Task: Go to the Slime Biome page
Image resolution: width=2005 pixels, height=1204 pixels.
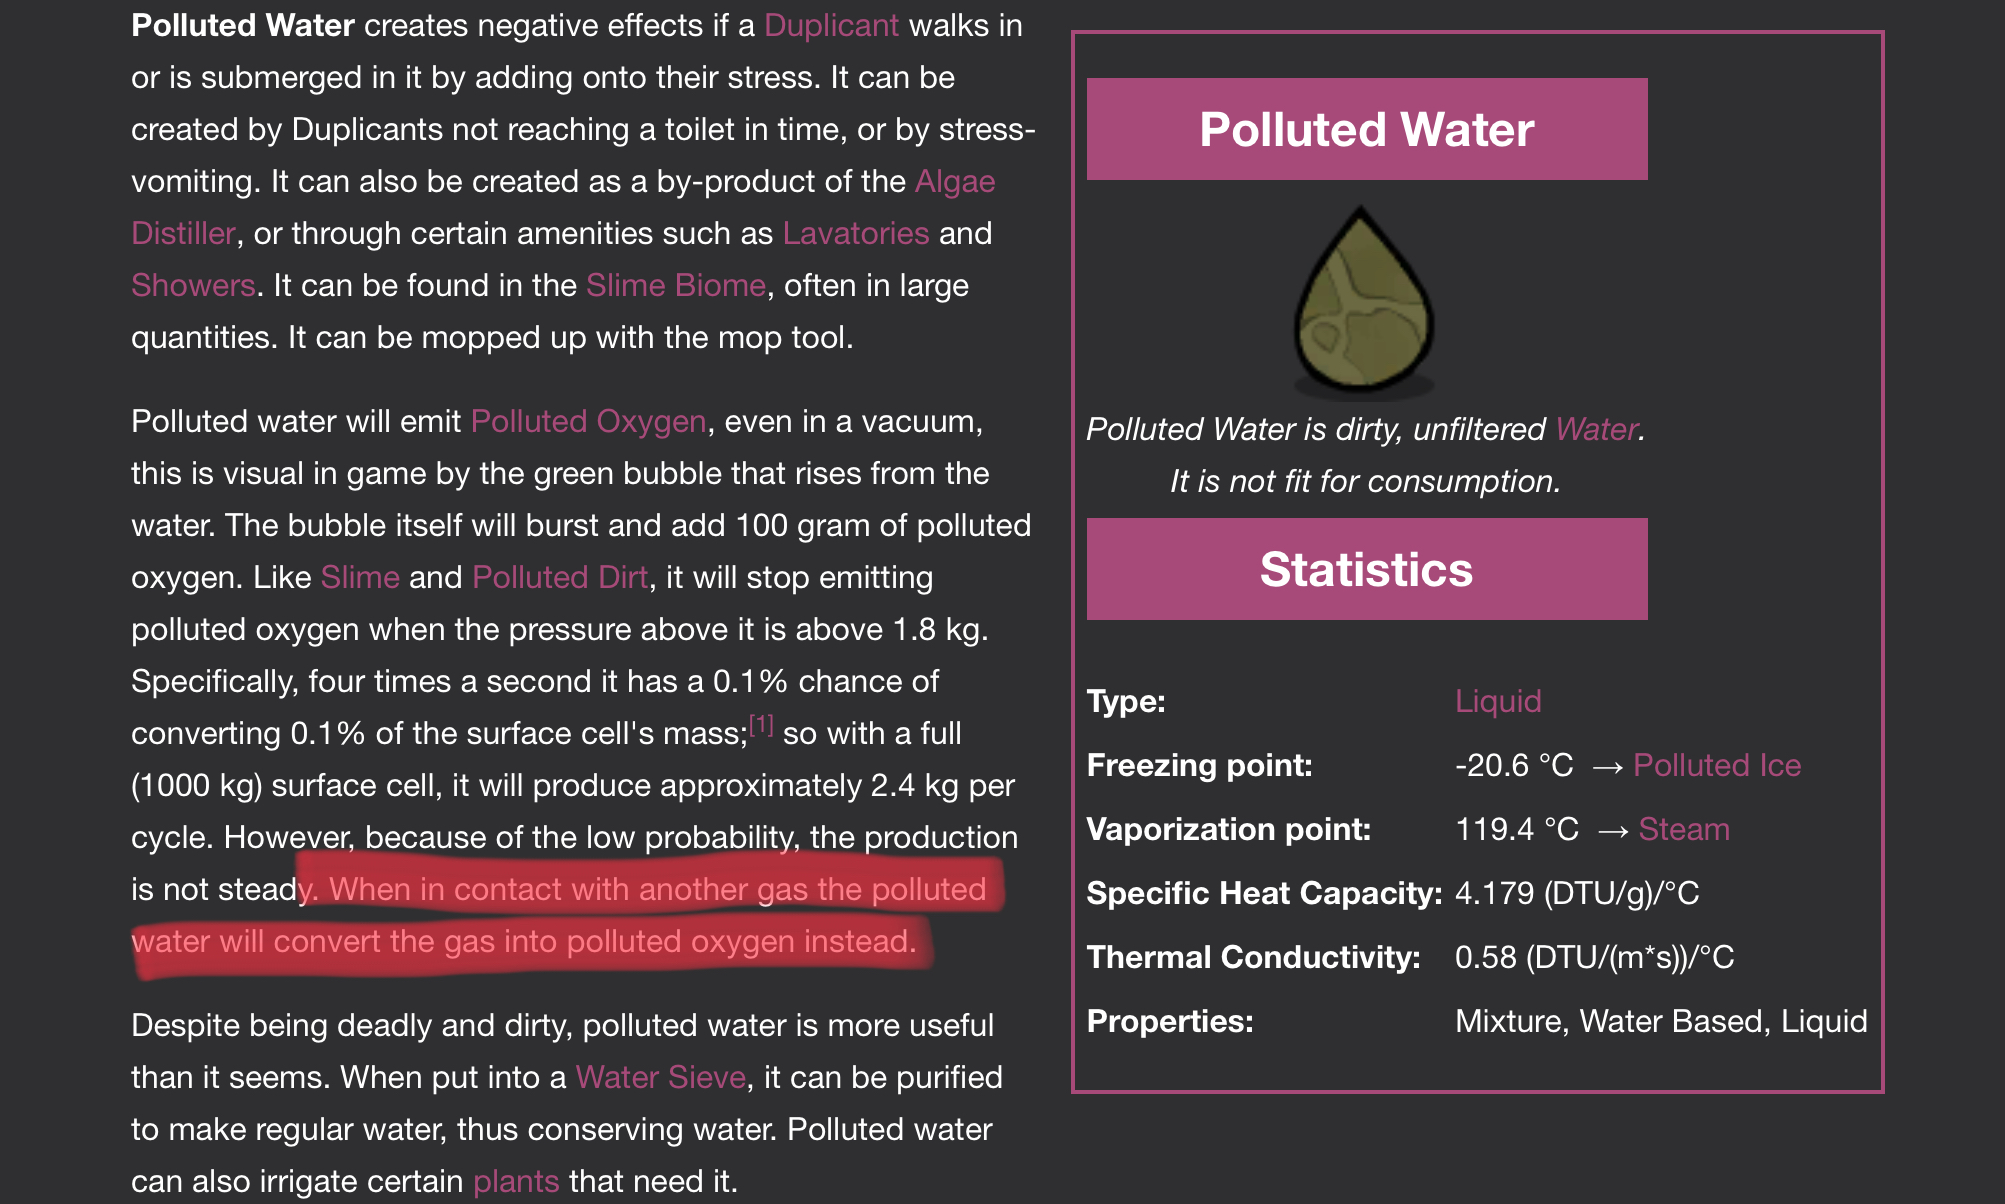Action: pos(675,286)
